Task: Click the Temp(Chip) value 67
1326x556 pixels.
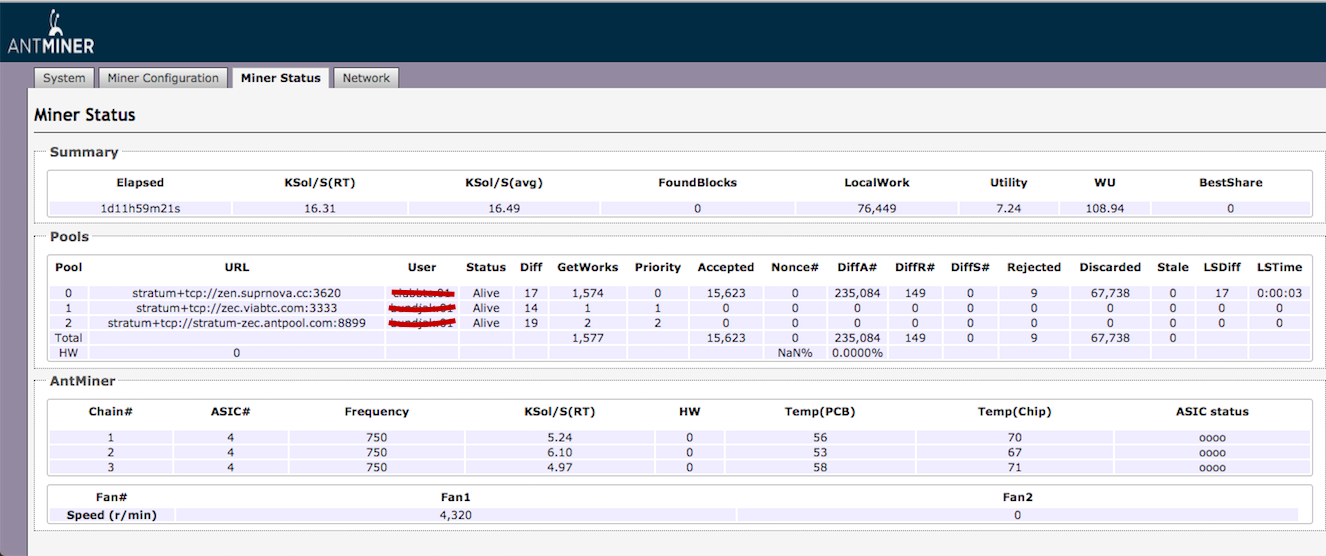Action: [x=1015, y=453]
